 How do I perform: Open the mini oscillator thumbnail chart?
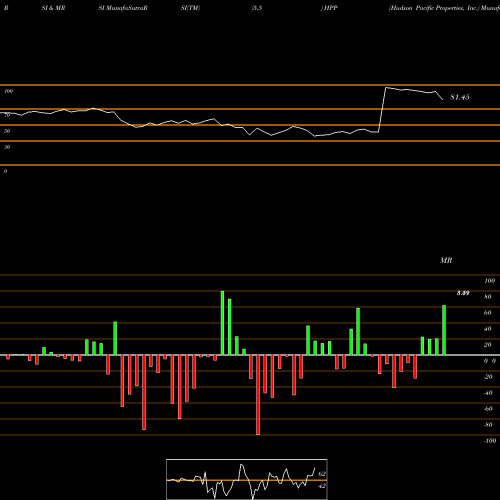[247, 479]
